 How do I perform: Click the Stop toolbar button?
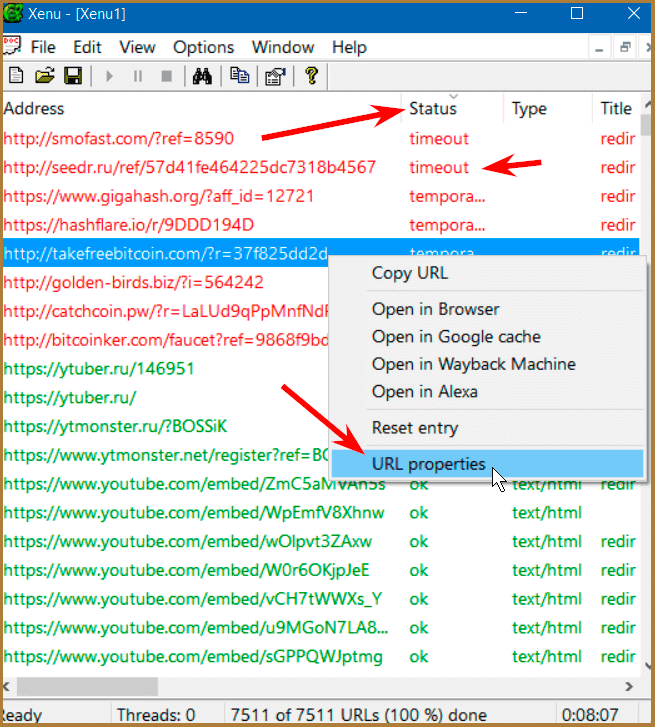166,76
